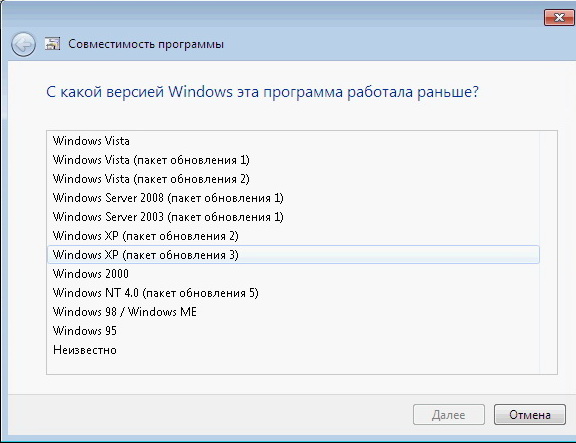Click the Отмена button
Viewport: 576px width, 443px height.
(x=529, y=415)
